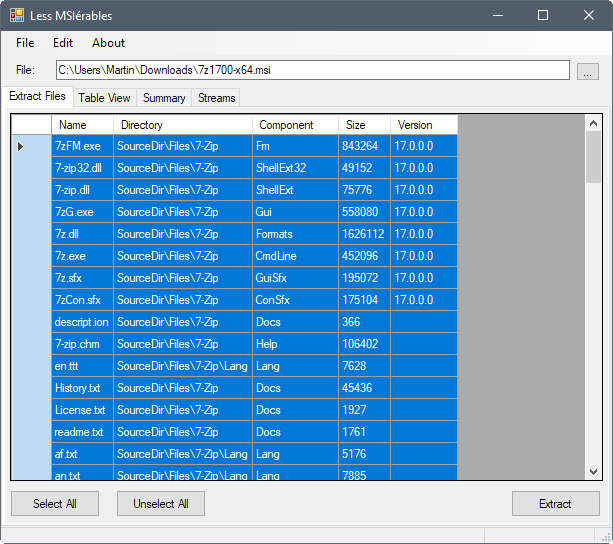This screenshot has width=613, height=544.
Task: Click the scrollbar up arrow
Action: tap(593, 123)
